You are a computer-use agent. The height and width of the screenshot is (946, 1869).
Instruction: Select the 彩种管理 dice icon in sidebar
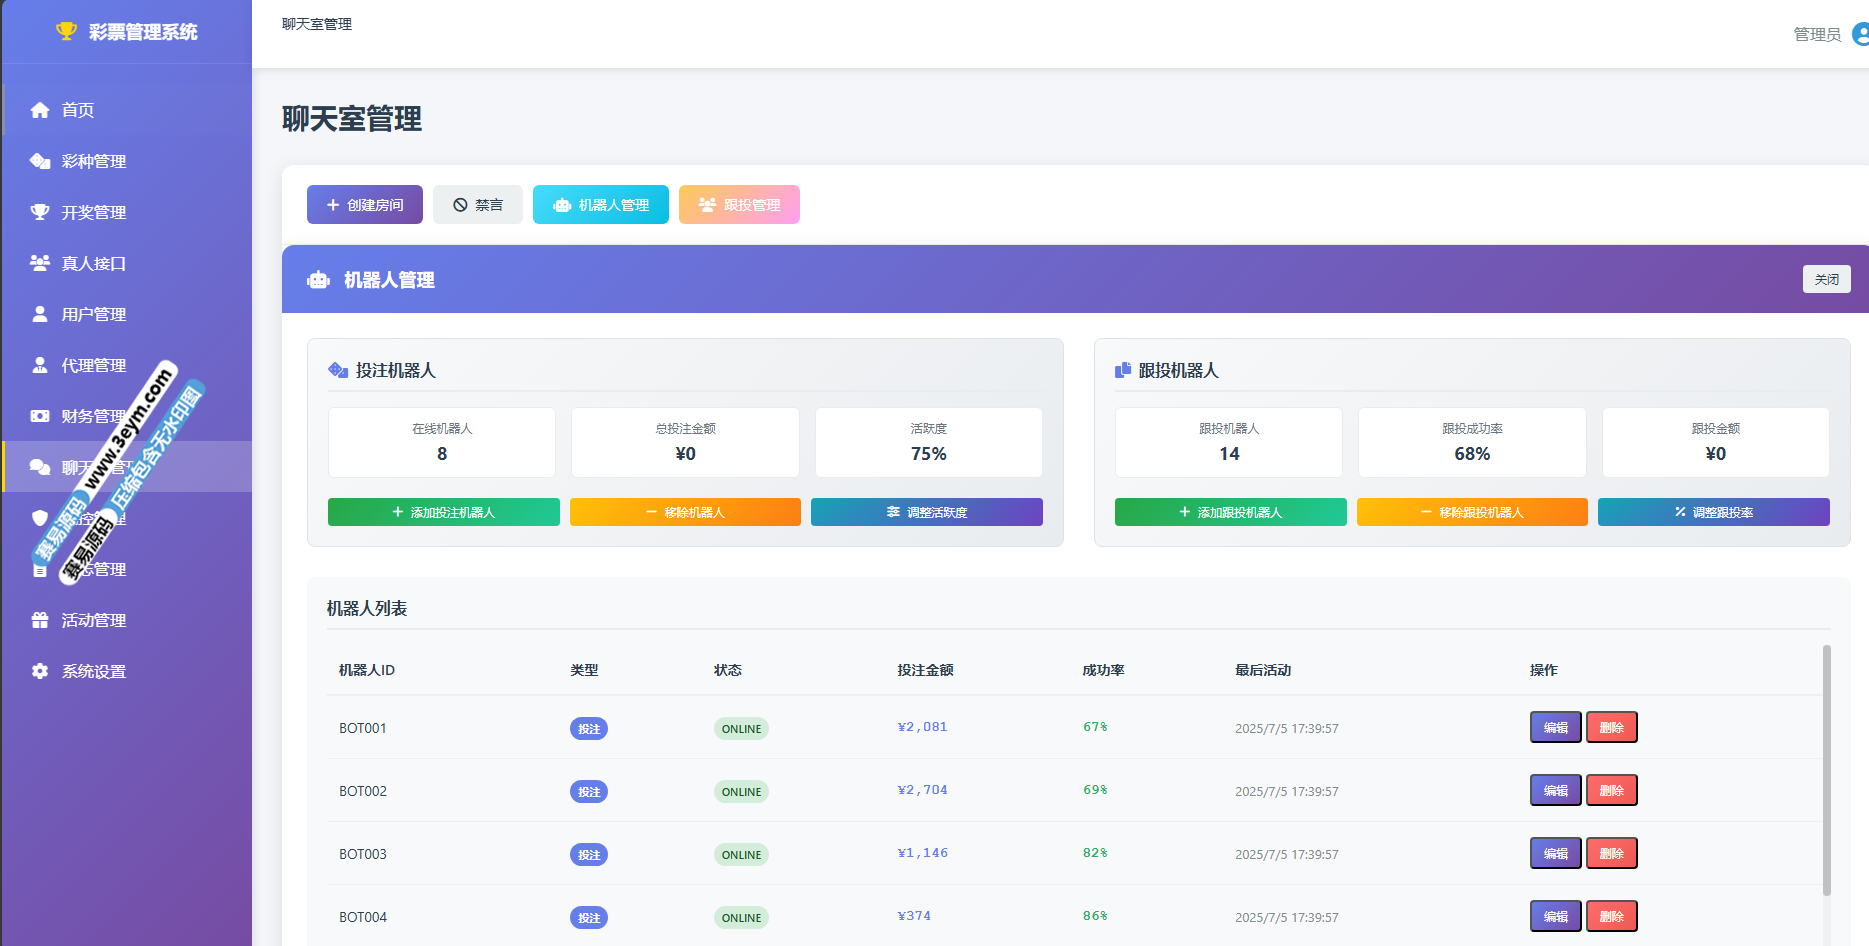tap(40, 161)
